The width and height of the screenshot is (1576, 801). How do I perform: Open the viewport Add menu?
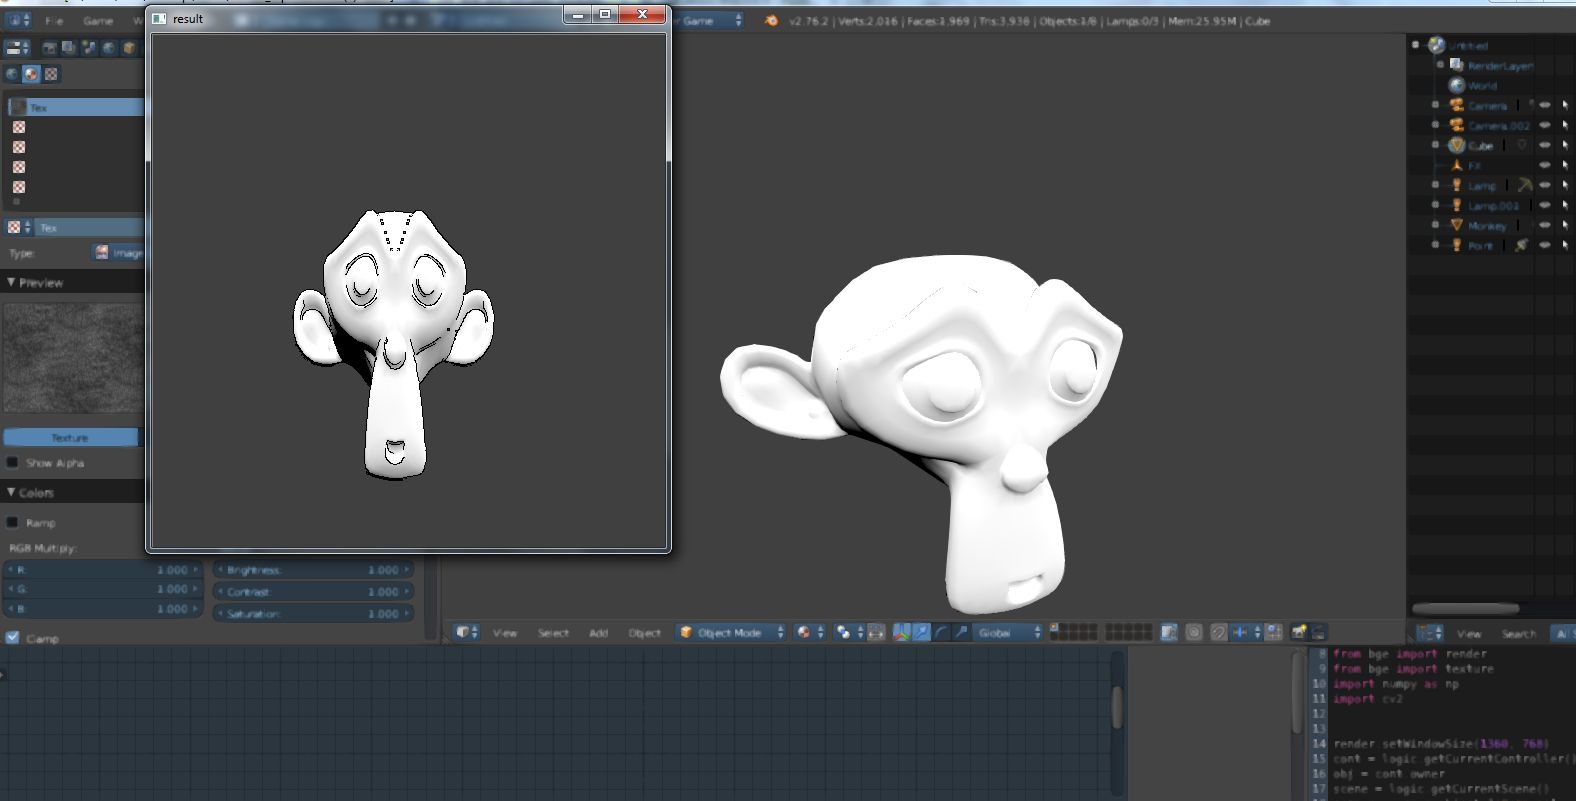598,633
